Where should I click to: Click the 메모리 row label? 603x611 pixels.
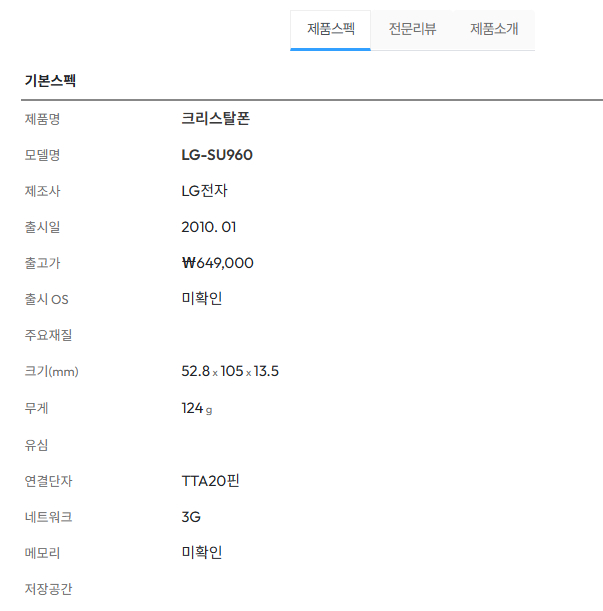coord(42,553)
